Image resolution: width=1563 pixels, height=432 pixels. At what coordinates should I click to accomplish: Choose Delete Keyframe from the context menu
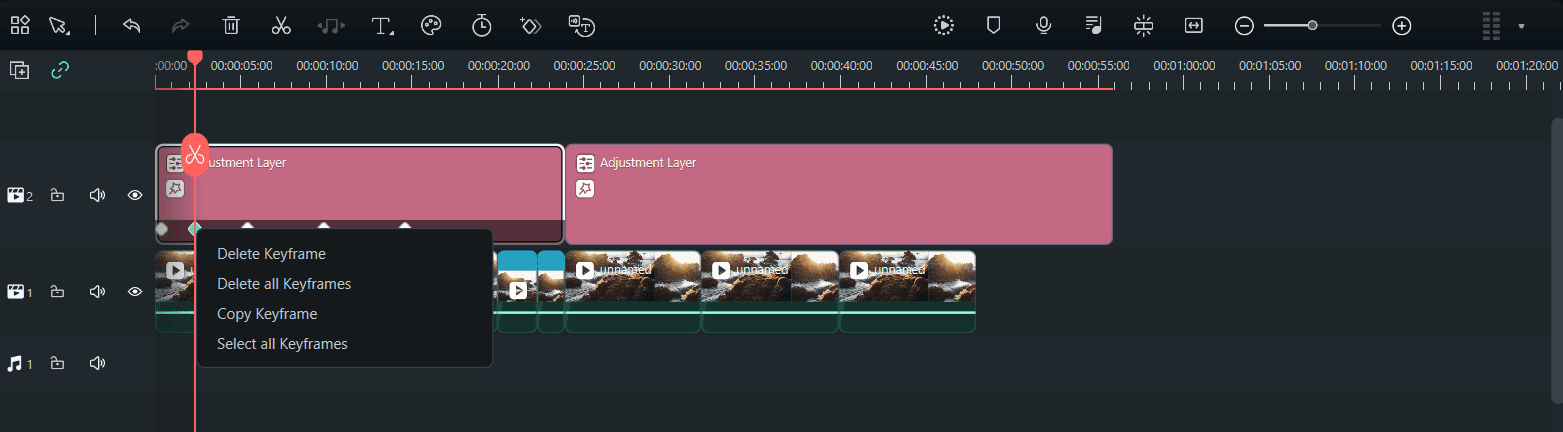[x=271, y=254]
